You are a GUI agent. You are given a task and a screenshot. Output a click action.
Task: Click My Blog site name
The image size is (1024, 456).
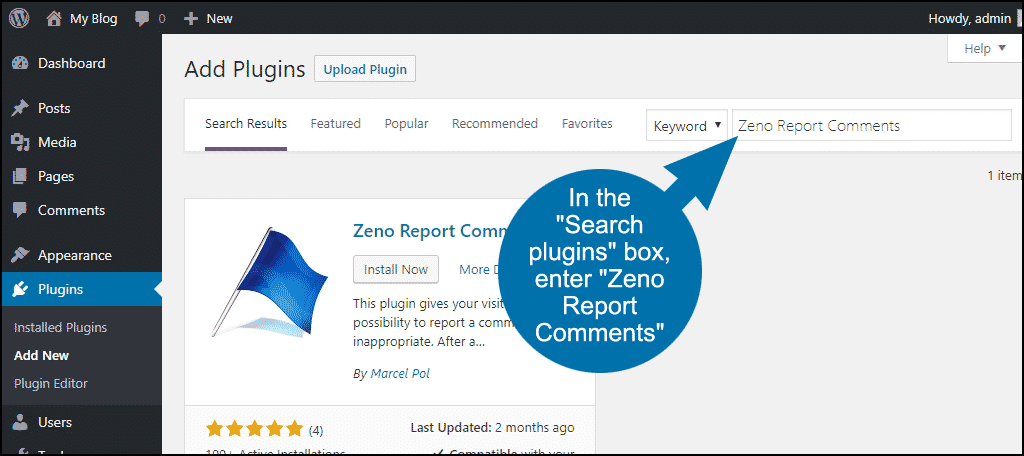tap(93, 19)
